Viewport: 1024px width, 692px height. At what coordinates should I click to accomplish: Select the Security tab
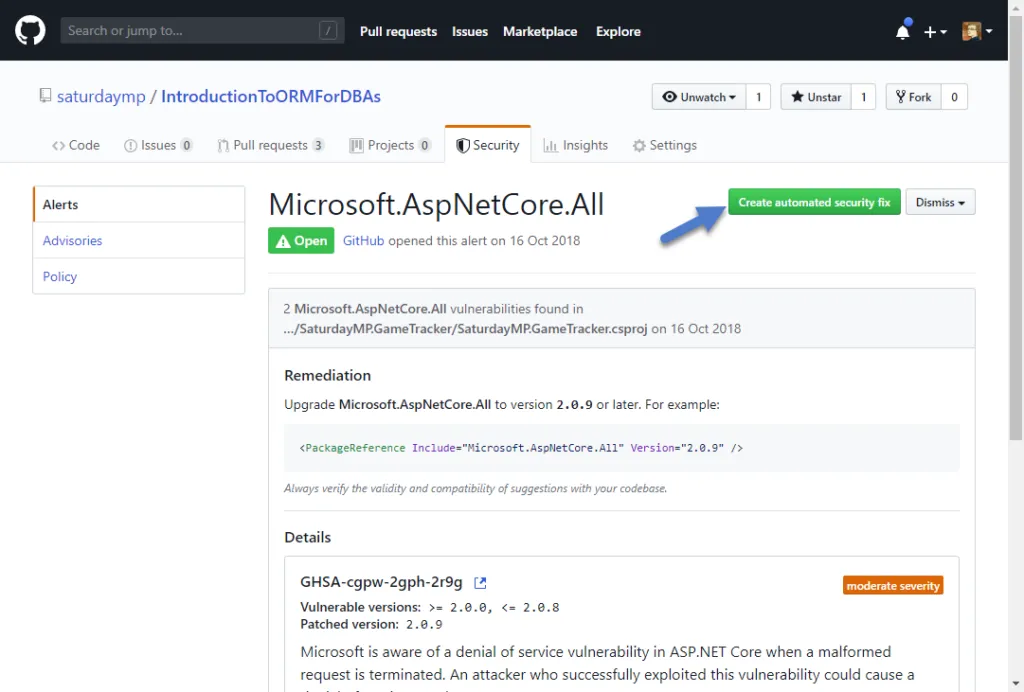click(x=488, y=145)
